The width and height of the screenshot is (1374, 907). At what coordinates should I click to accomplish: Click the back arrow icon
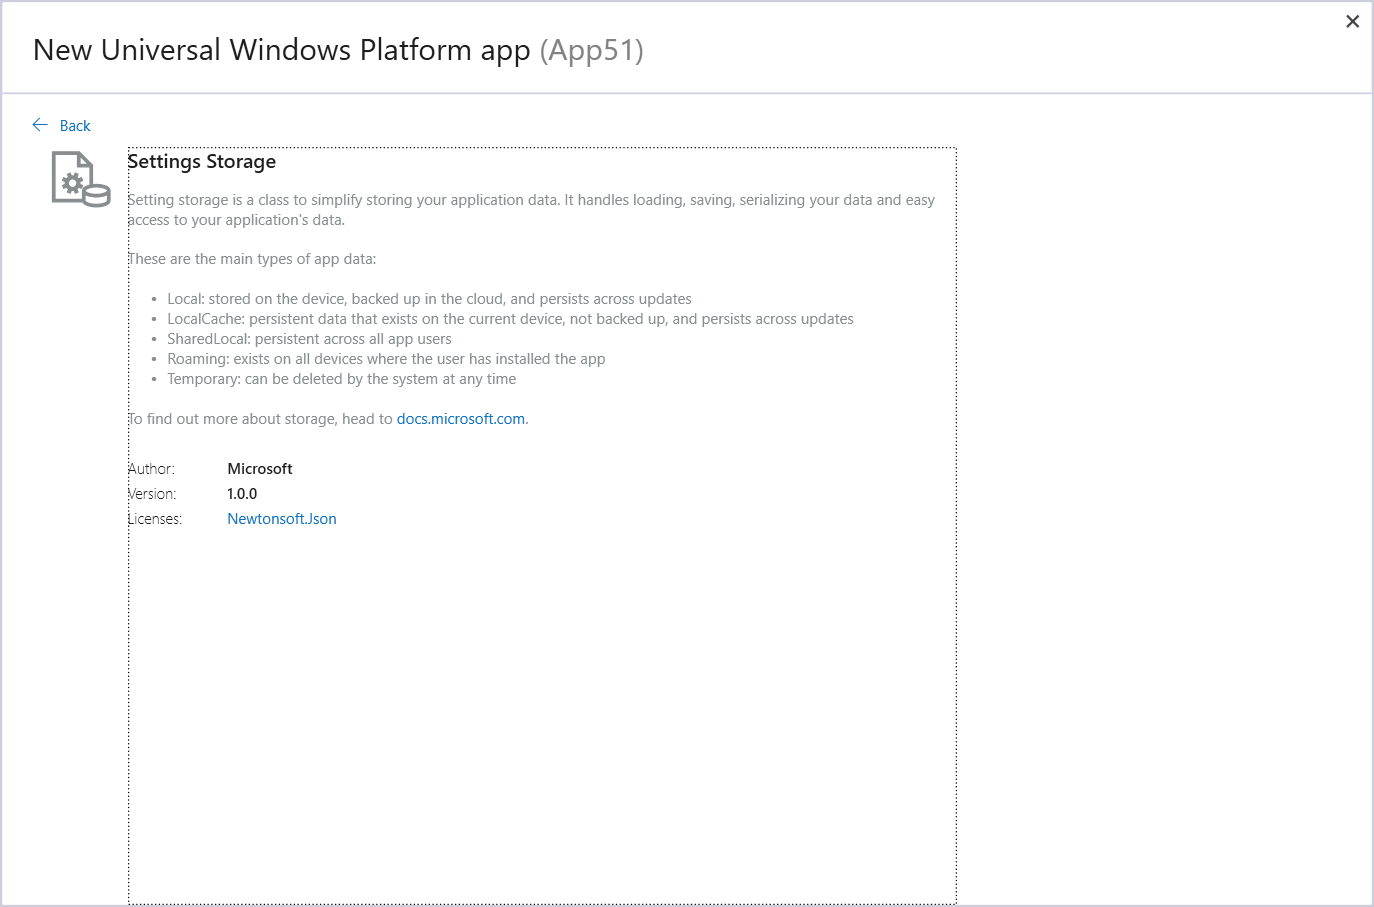[40, 125]
